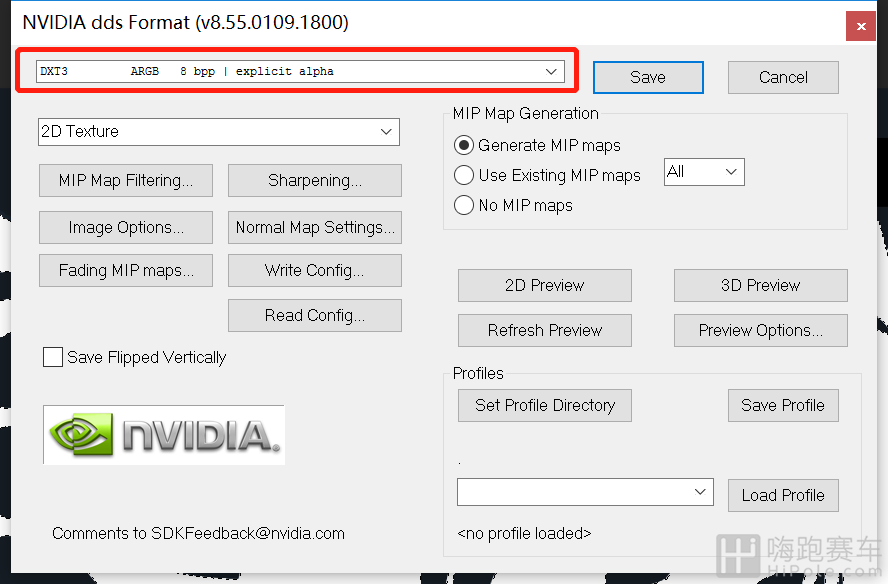
Task: Click Load Profile button
Action: (x=783, y=496)
